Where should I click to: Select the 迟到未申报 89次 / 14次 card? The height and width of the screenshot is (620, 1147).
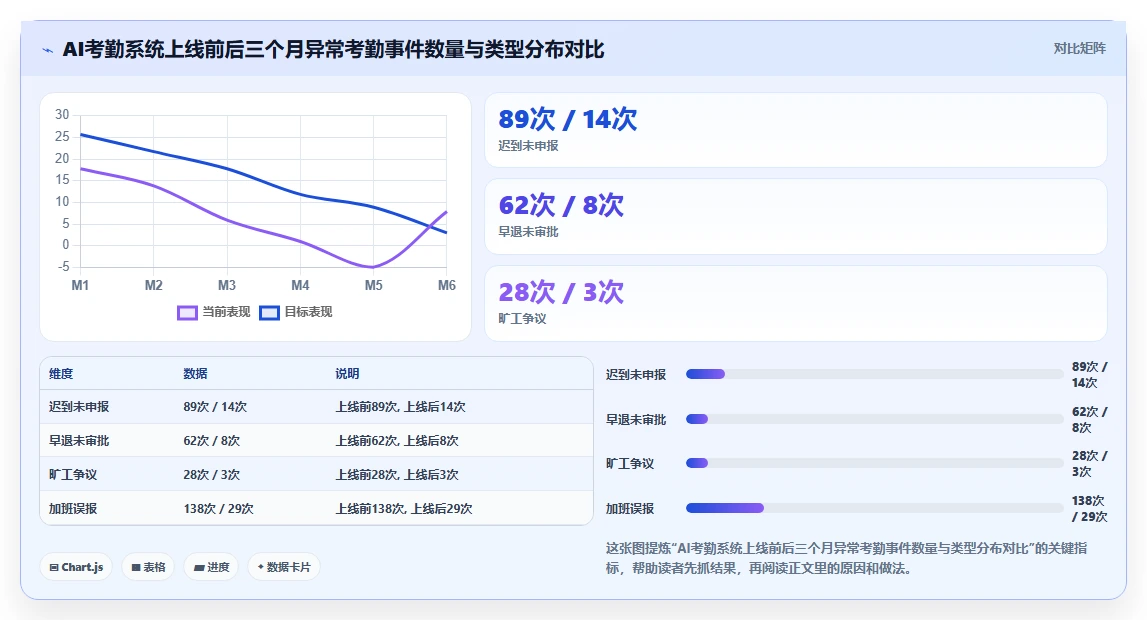point(795,130)
